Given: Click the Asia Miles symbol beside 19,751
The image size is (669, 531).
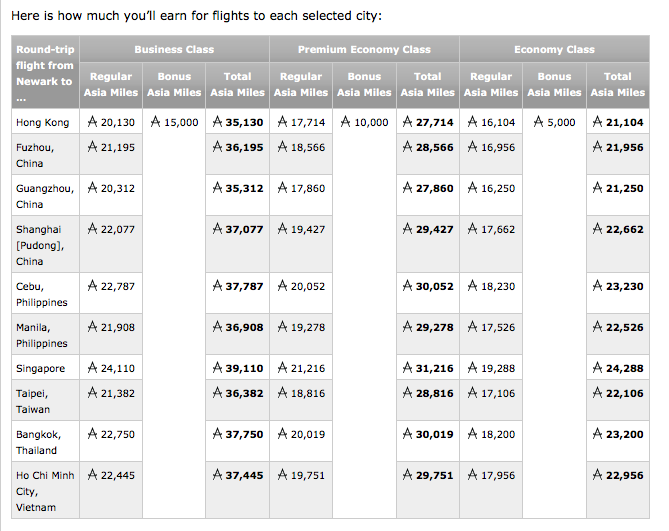Looking at the screenshot, I should pos(282,475).
